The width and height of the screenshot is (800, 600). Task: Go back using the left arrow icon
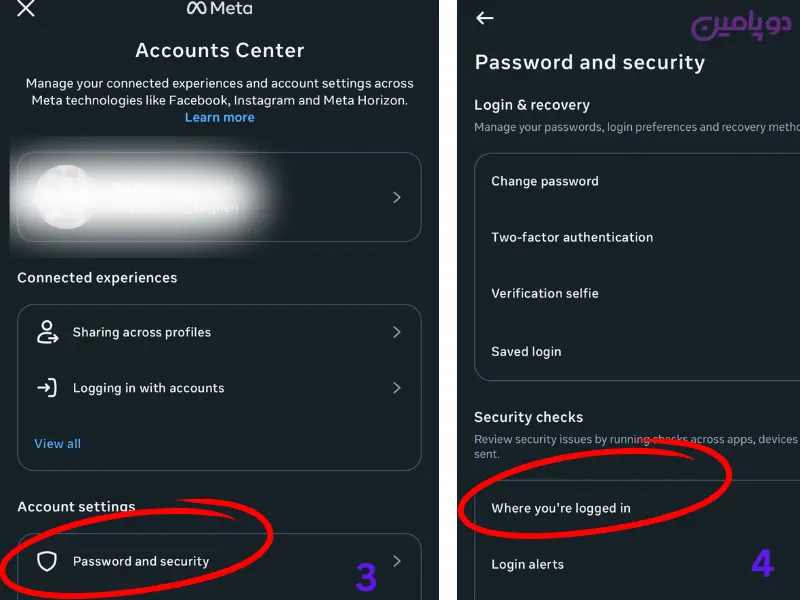pyautogui.click(x=485, y=18)
